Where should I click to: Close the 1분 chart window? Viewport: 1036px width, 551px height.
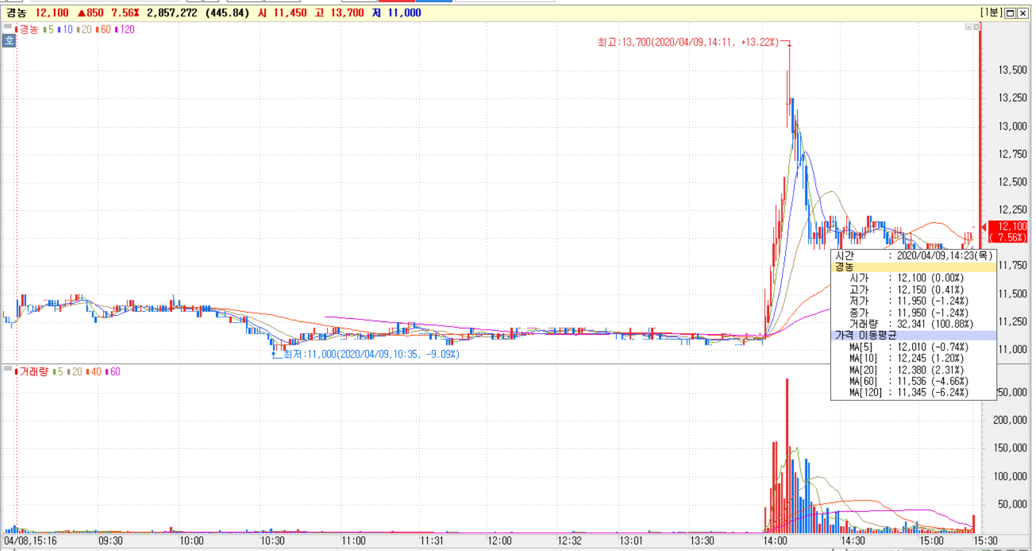pos(1023,13)
